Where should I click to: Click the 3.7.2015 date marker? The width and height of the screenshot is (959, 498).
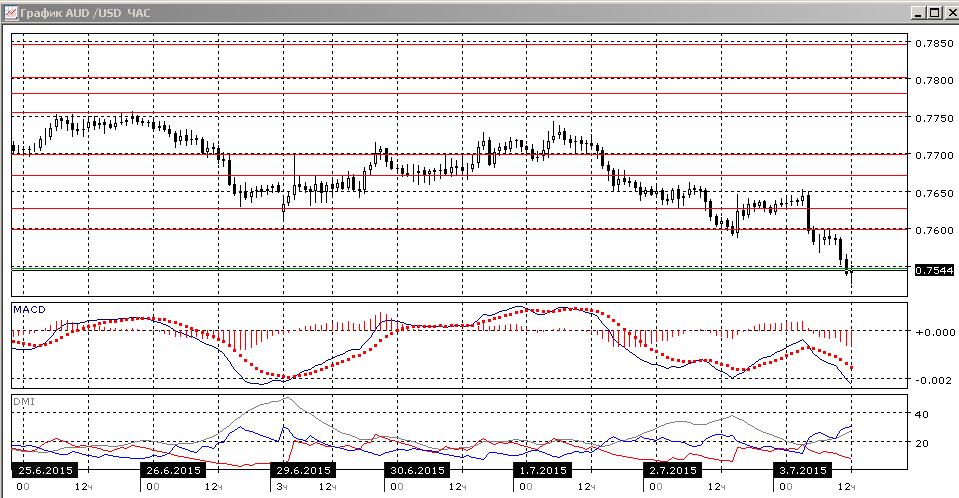[x=801, y=470]
